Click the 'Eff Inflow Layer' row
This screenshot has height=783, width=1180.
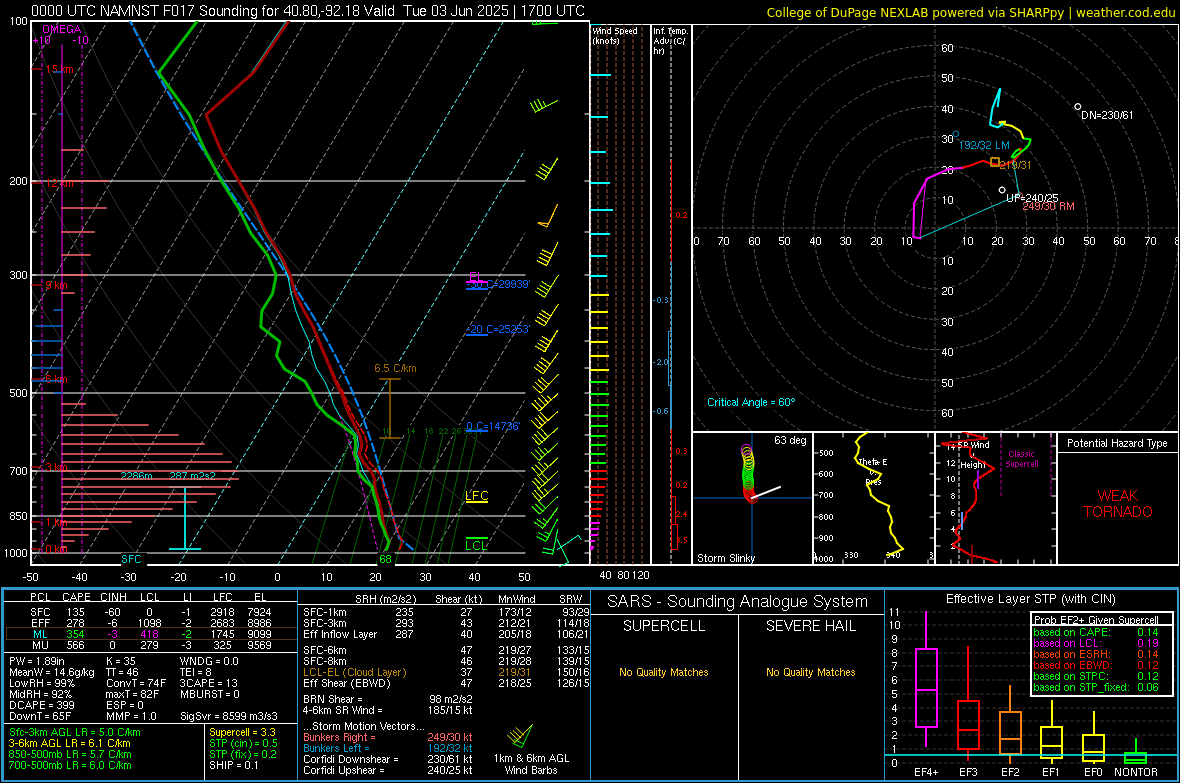click(x=445, y=634)
